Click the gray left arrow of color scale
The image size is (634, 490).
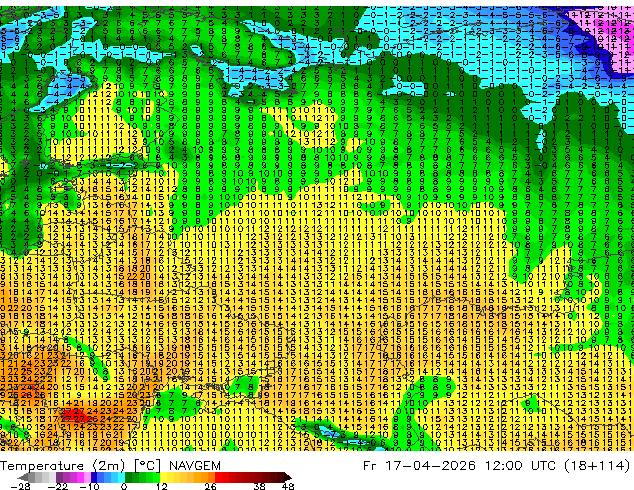tap(23, 477)
